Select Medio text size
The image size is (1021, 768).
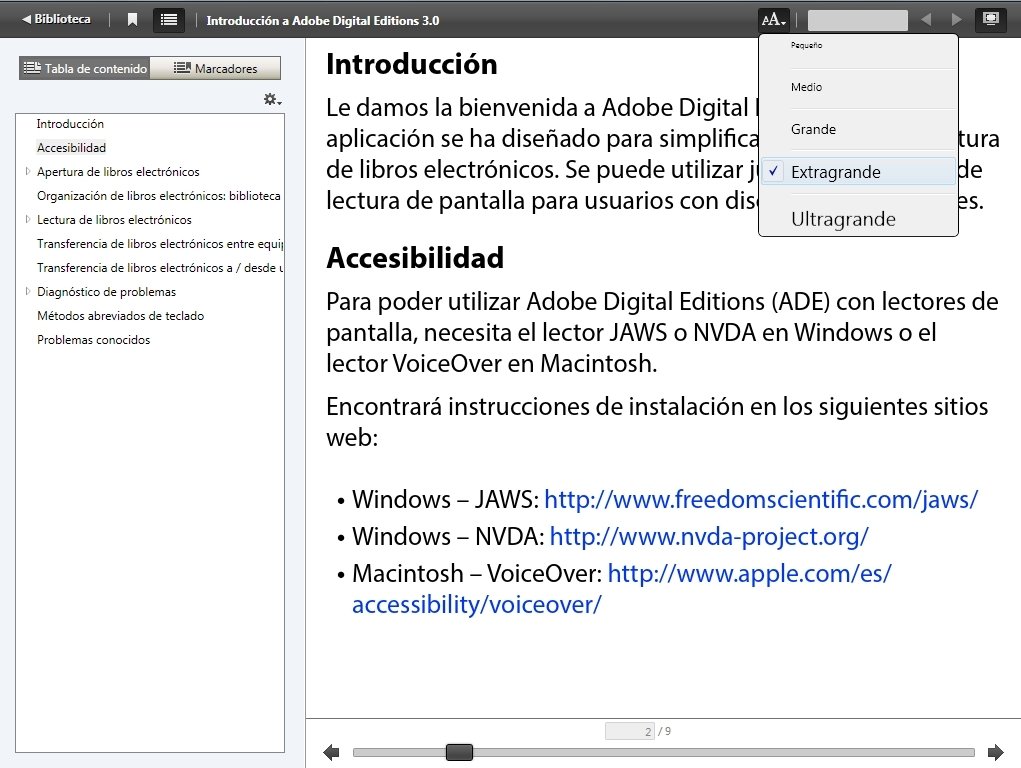pyautogui.click(x=858, y=87)
